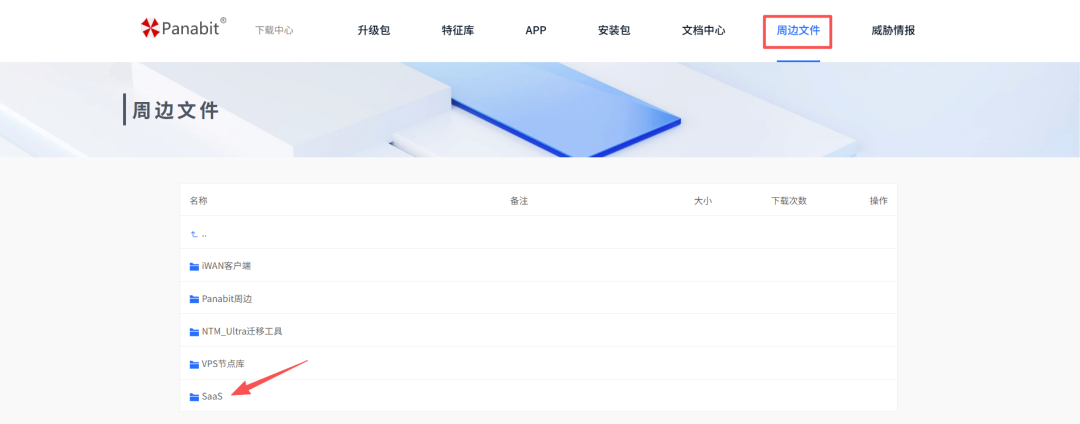Click the iWAN客户端 folder icon

(194, 266)
